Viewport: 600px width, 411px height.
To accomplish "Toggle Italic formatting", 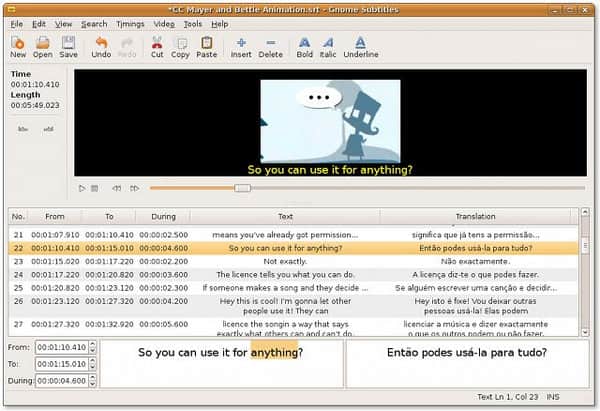I will pos(328,47).
